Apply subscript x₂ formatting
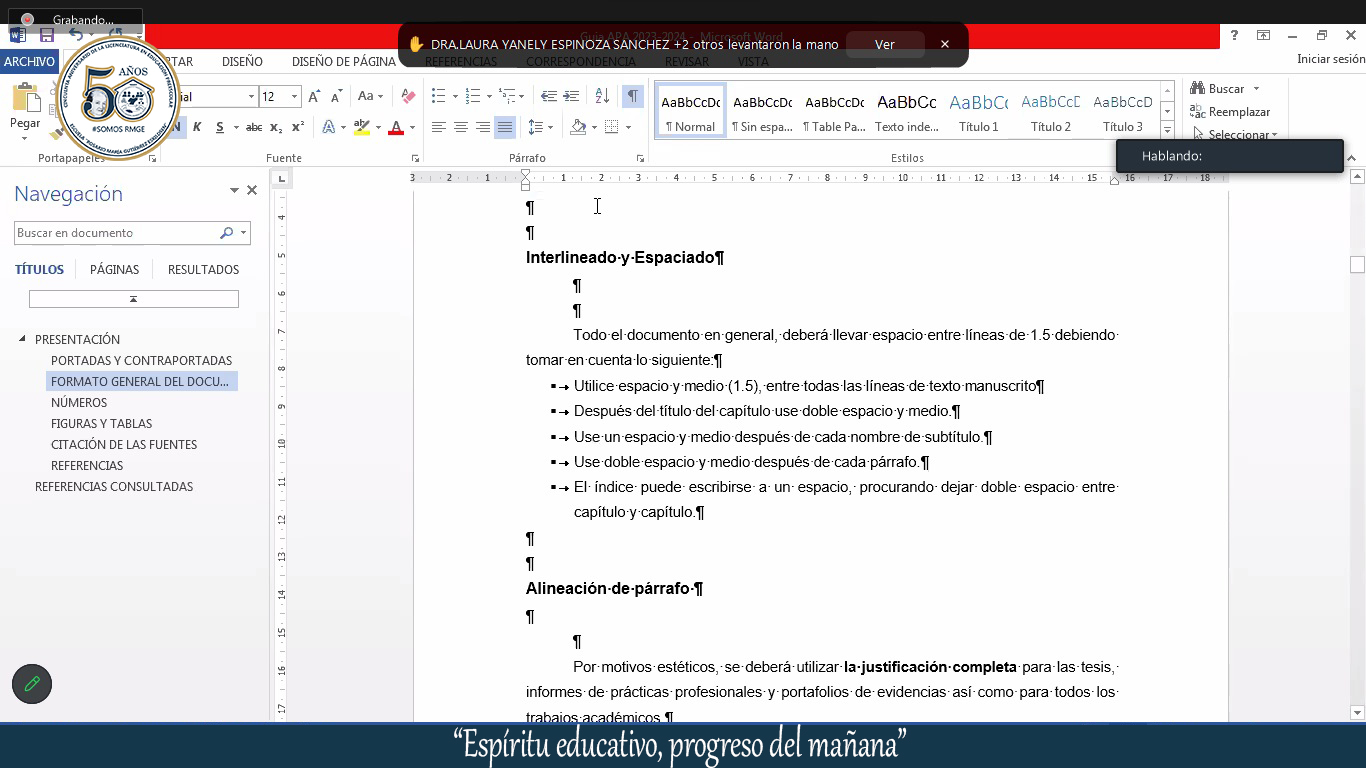This screenshot has width=1366, height=768. pos(277,127)
